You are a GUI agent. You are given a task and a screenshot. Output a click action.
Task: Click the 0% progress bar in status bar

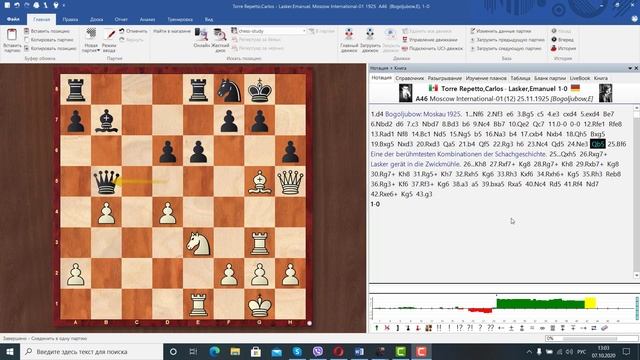(x=591, y=338)
